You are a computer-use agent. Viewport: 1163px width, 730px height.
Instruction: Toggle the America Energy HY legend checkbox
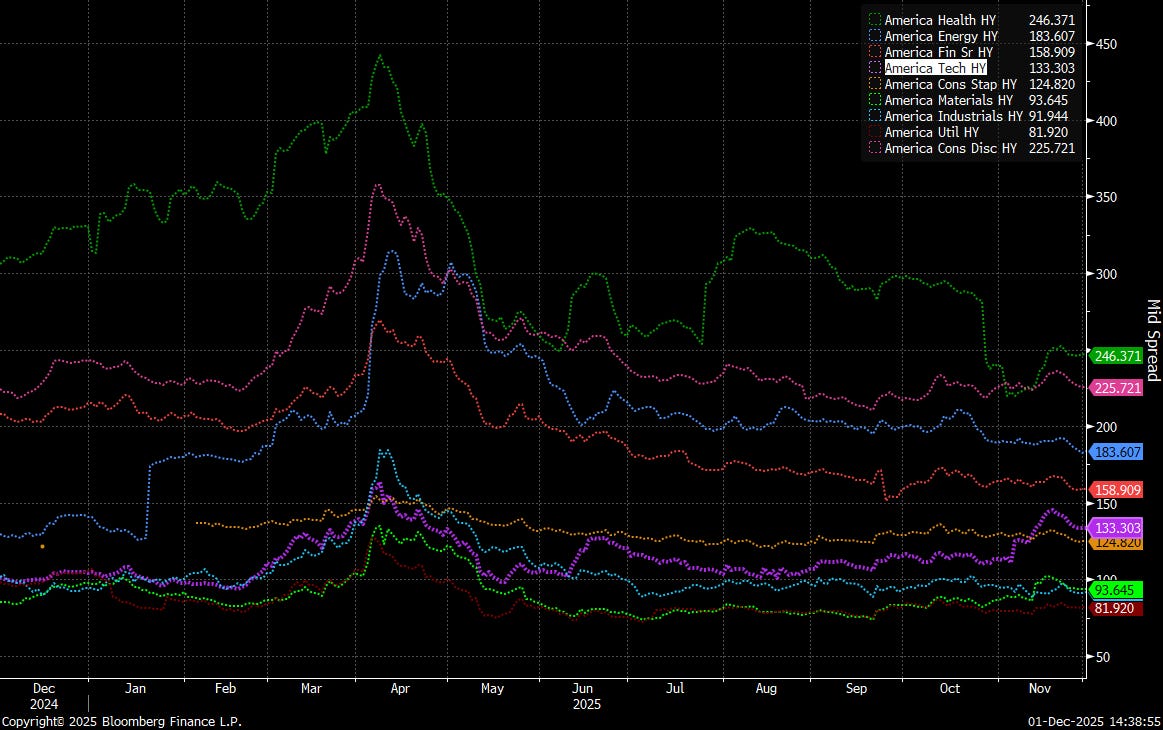[x=875, y=36]
